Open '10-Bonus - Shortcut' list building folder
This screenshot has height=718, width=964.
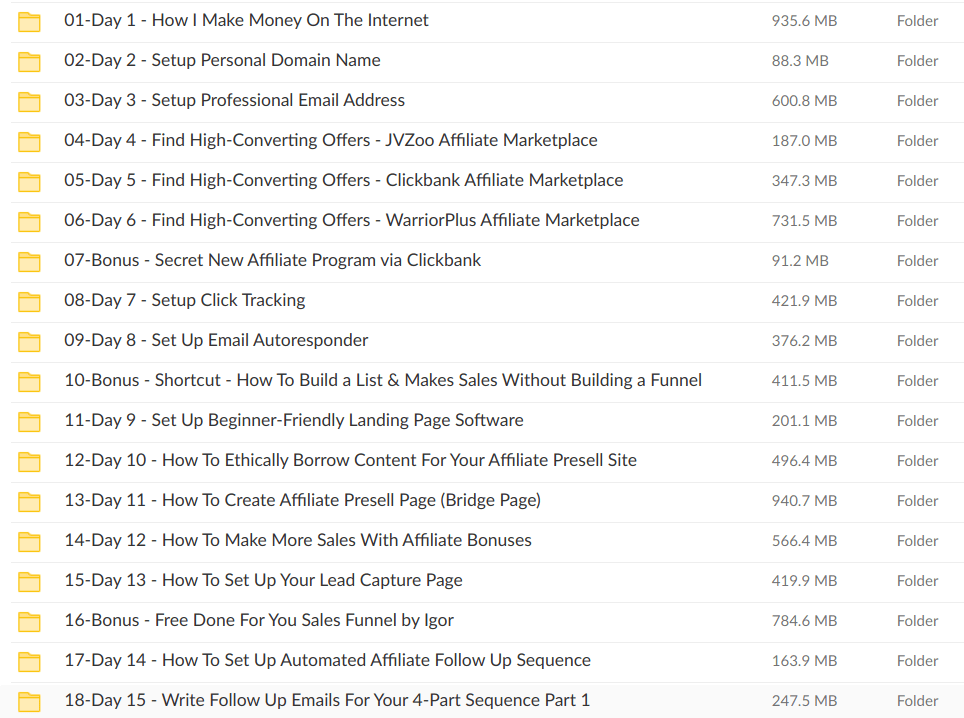point(382,380)
